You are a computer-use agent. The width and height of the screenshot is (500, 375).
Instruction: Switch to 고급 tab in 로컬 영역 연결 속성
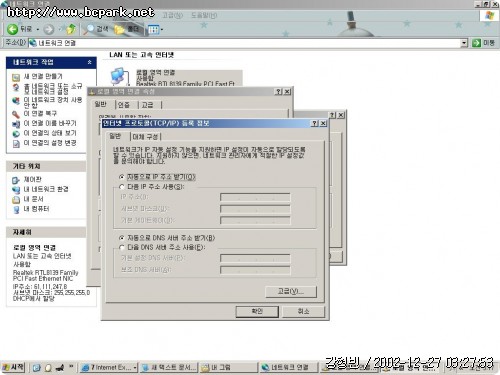click(x=147, y=105)
